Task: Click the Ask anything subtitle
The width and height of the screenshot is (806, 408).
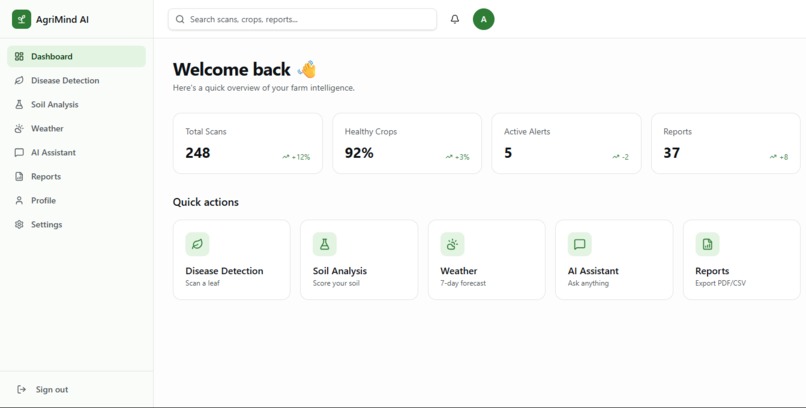Action: [588, 283]
